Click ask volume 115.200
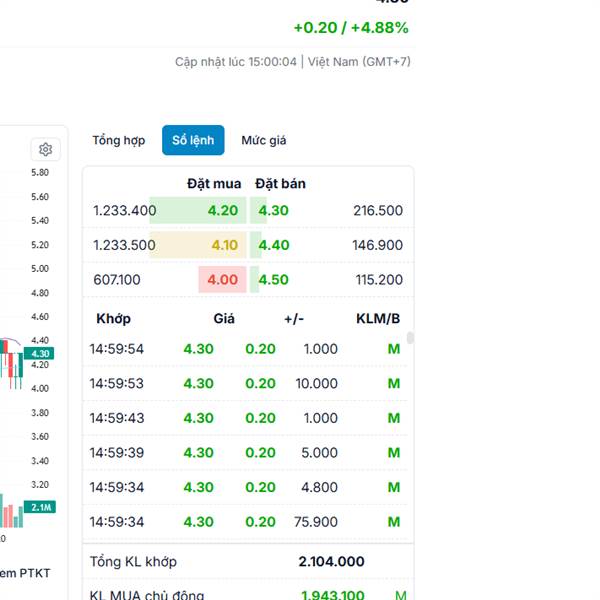This screenshot has width=600, height=600. point(379,279)
